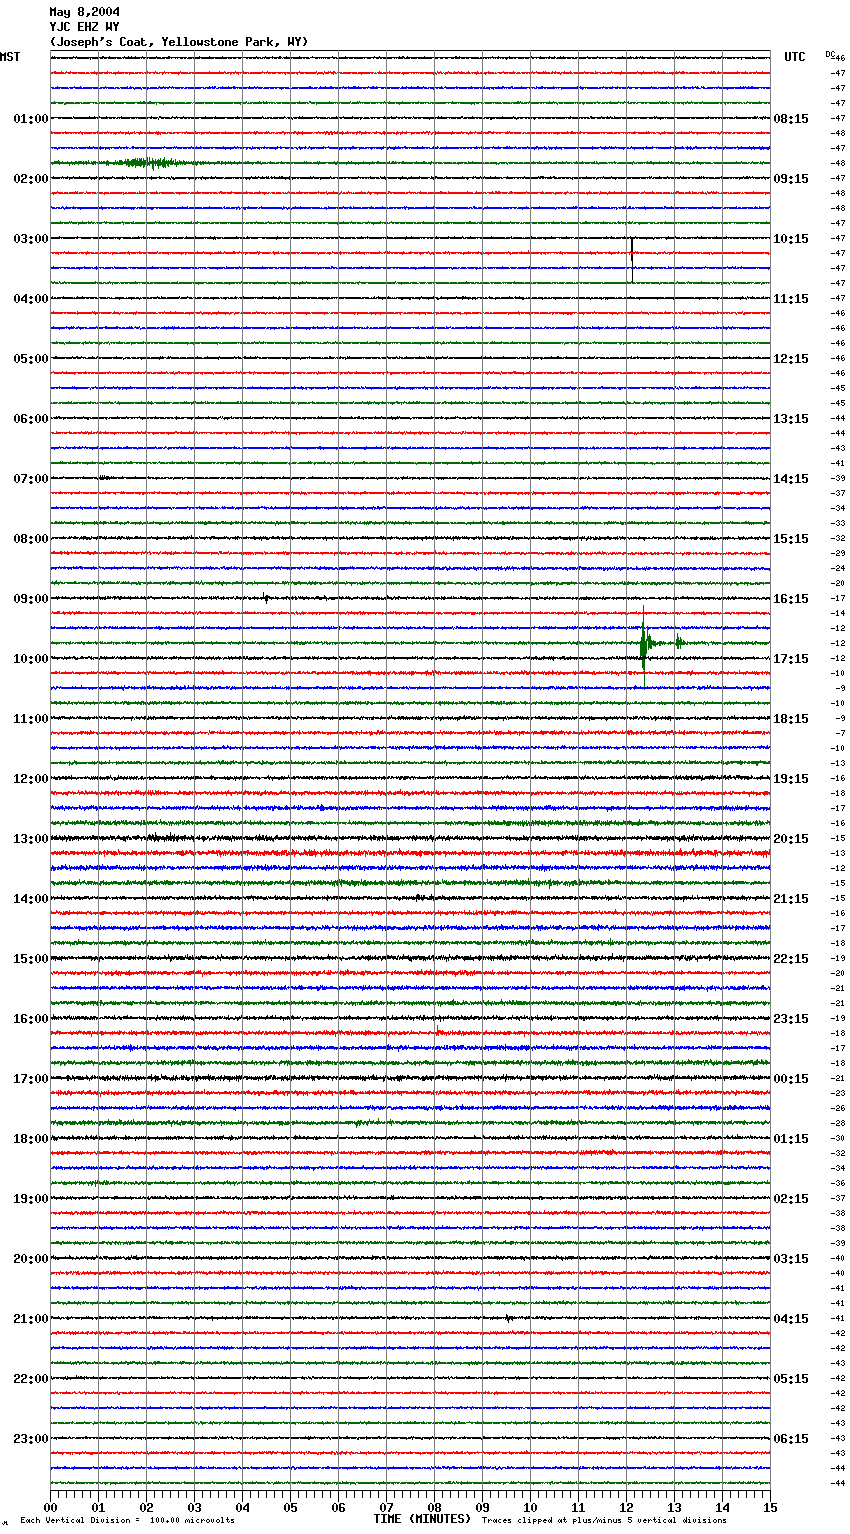Click the "21:15" UTC time label
This screenshot has width=850, height=1534.
tap(791, 899)
